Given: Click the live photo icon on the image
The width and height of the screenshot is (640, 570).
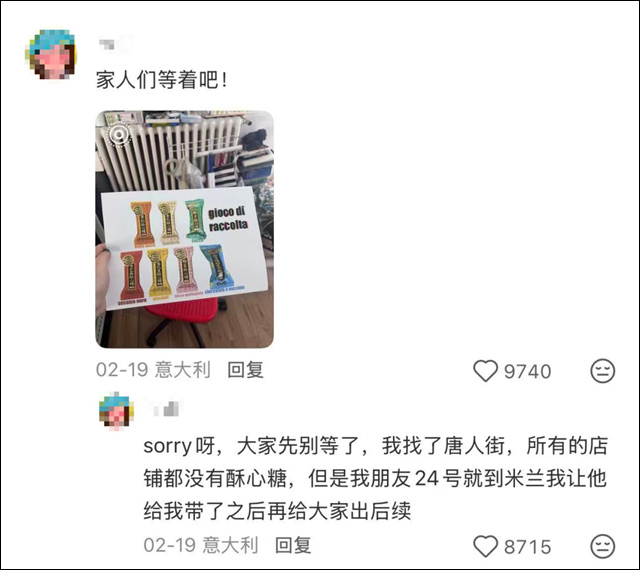Looking at the screenshot, I should pyautogui.click(x=118, y=134).
